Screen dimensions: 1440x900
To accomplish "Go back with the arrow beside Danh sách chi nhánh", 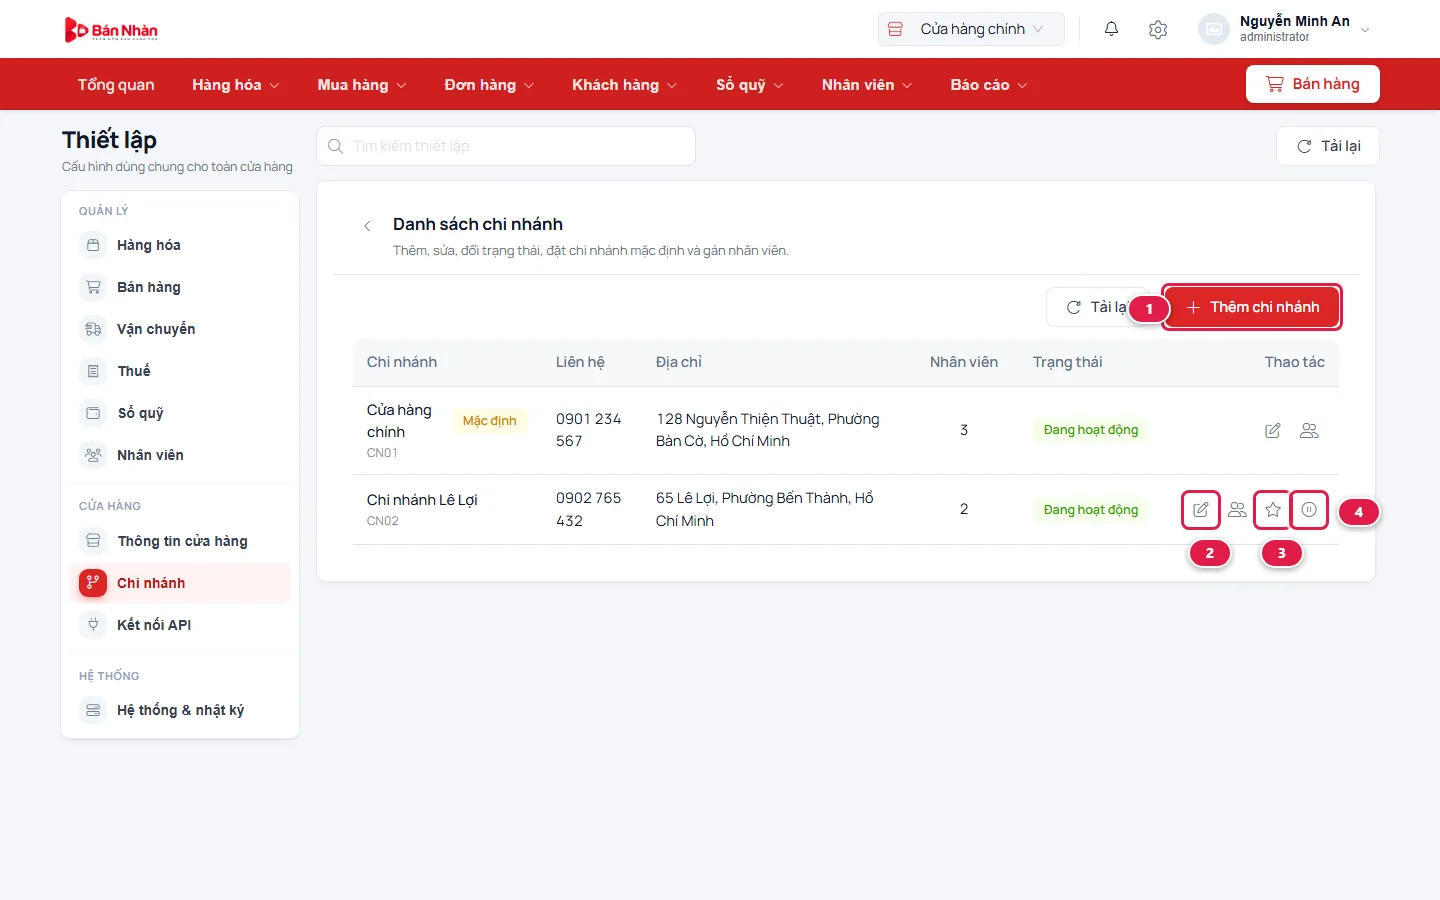I will pos(367,226).
